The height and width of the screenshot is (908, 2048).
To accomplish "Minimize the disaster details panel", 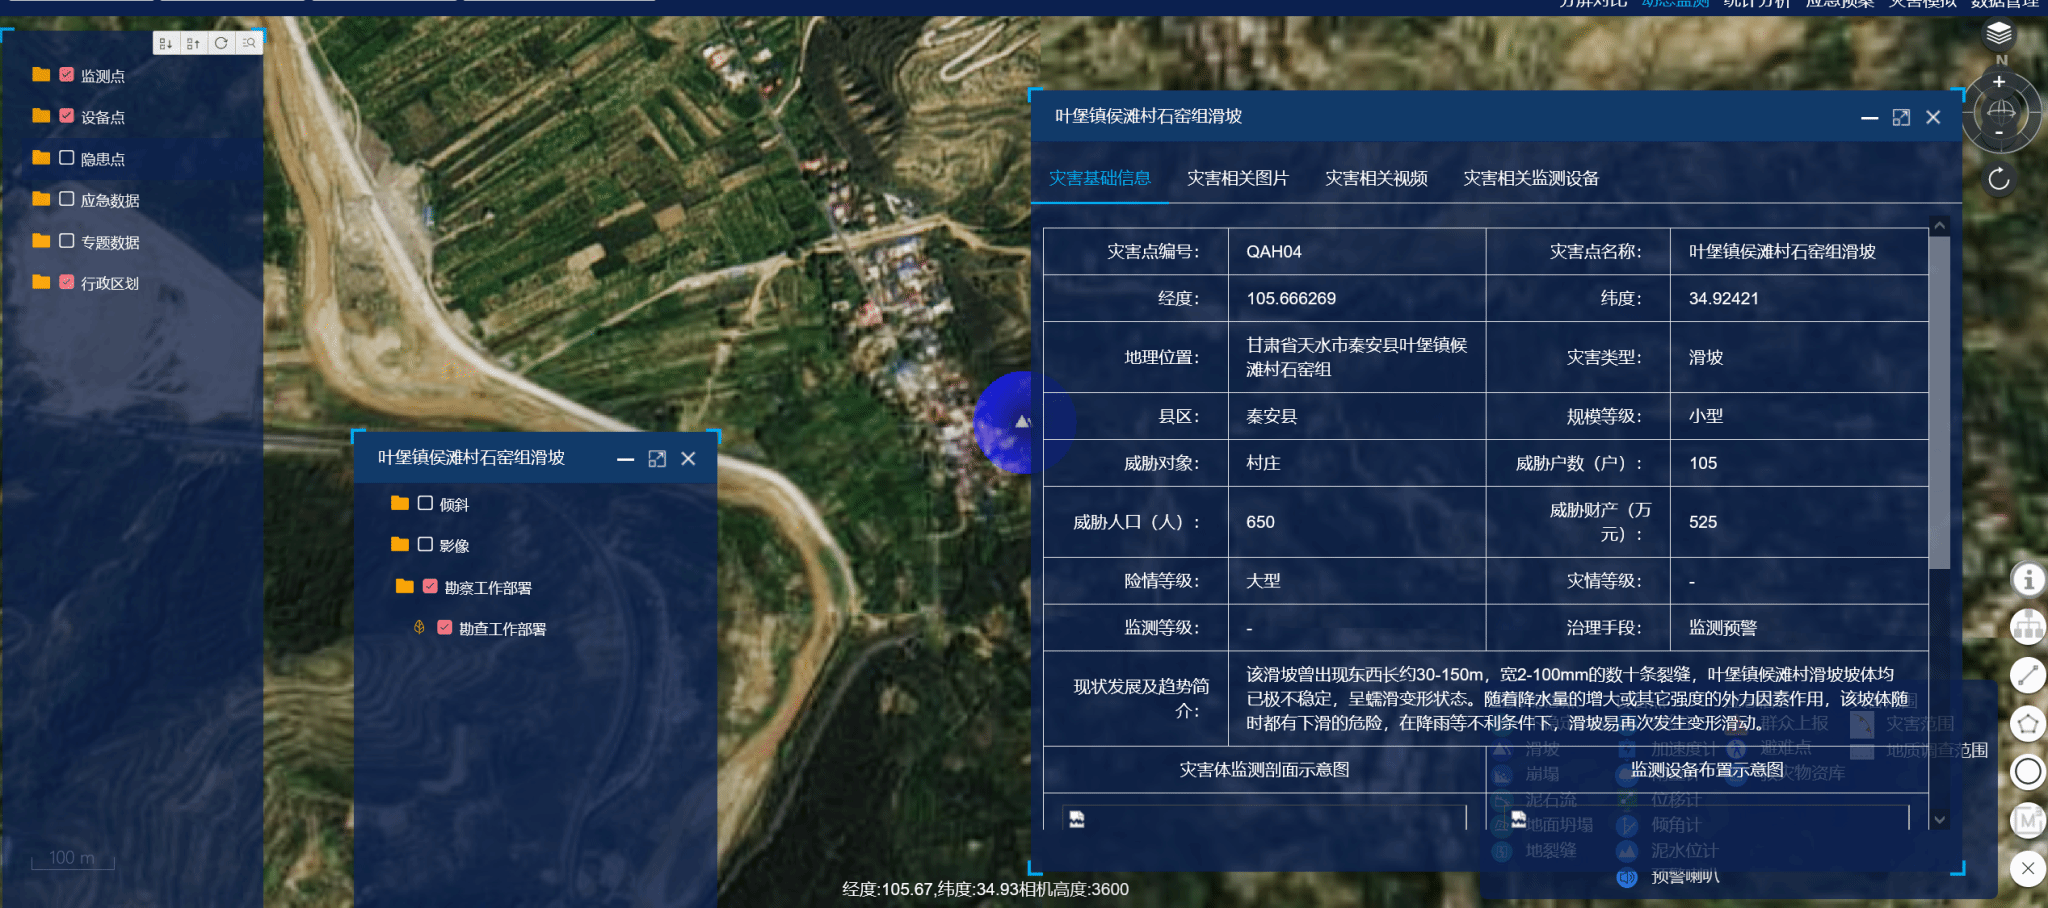I will (x=1870, y=118).
